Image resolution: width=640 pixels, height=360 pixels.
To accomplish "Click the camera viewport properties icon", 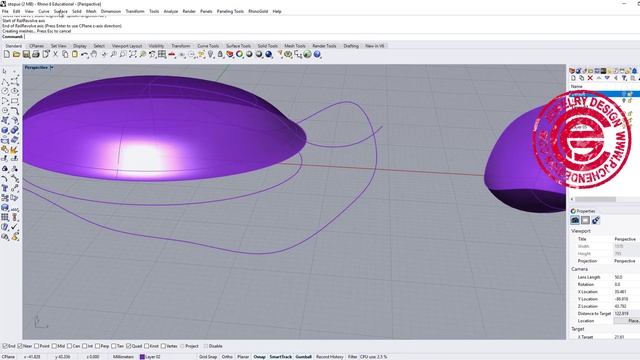I will pyautogui.click(x=575, y=220).
